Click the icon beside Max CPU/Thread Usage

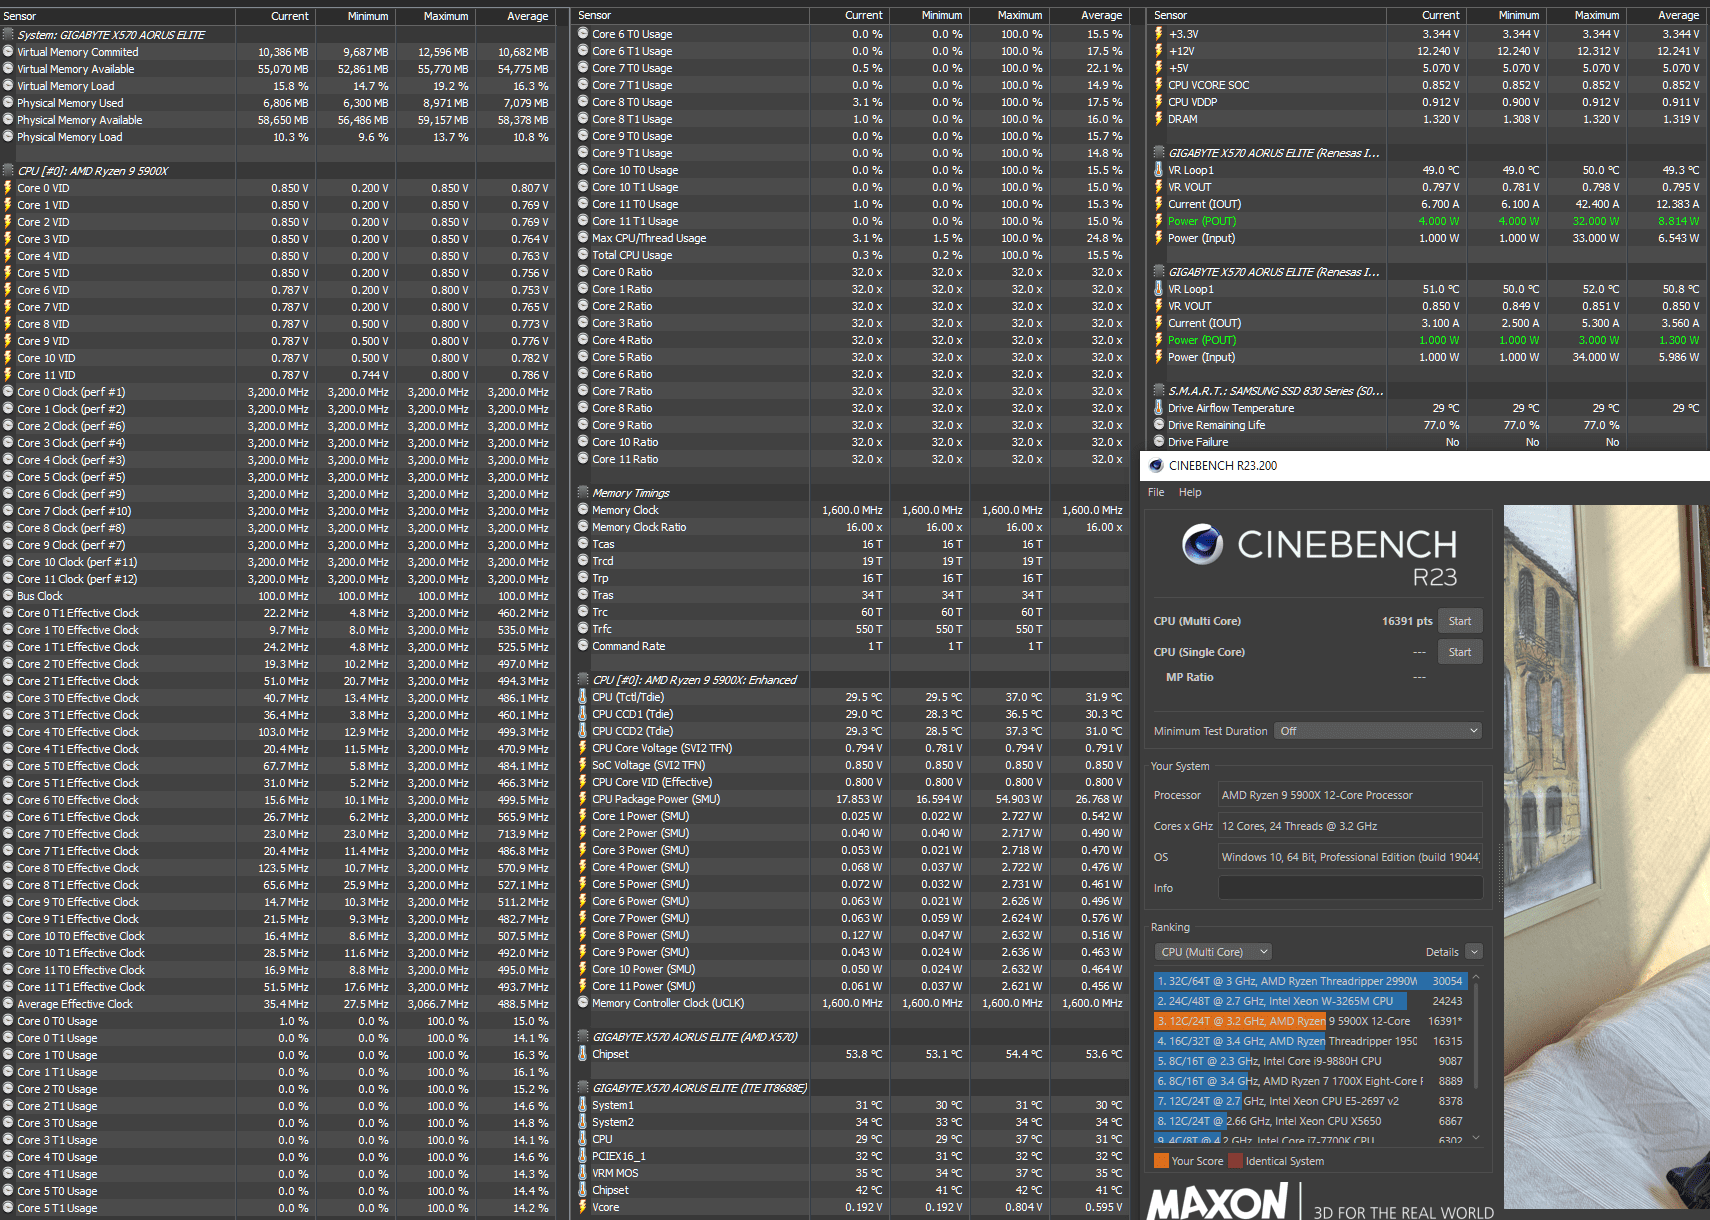[x=583, y=238]
